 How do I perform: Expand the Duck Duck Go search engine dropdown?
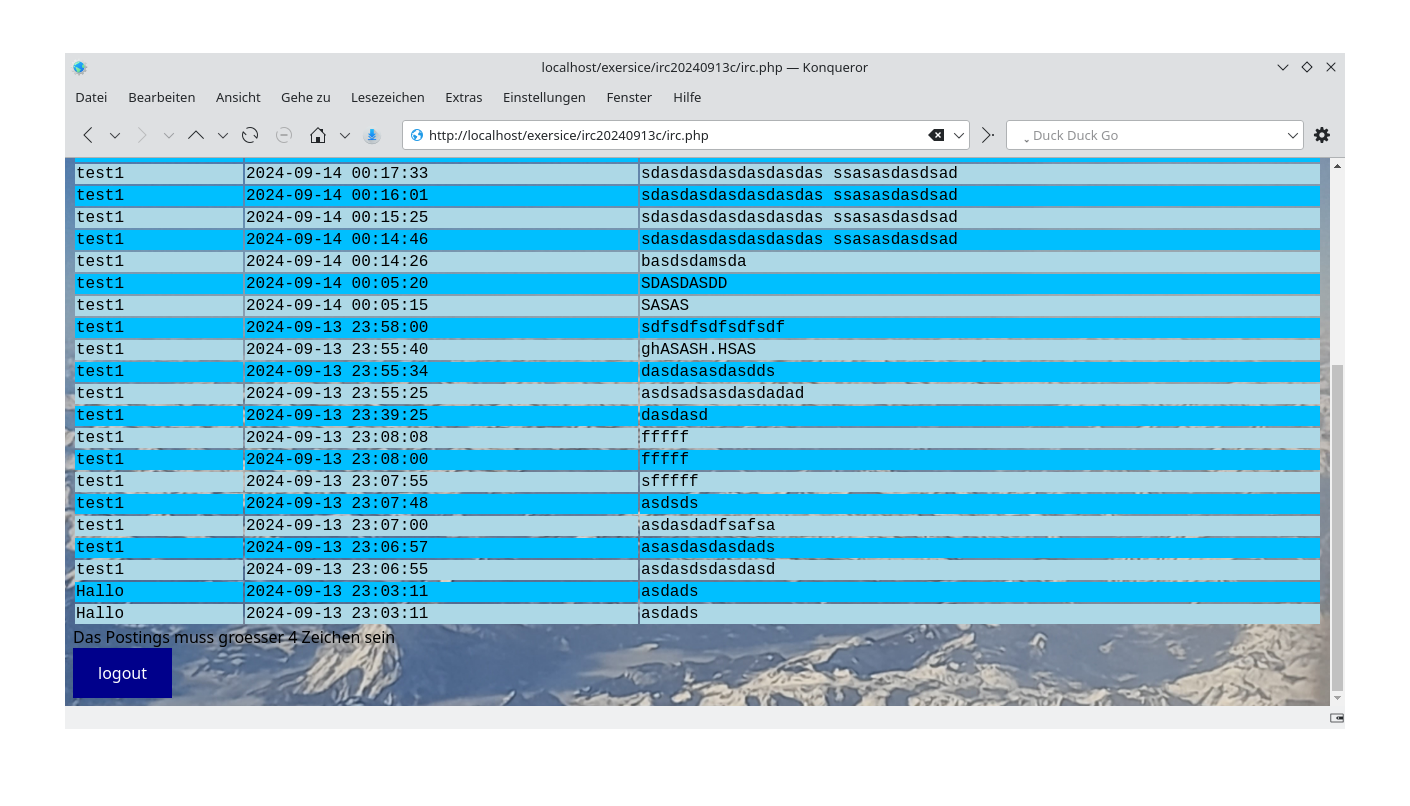(1292, 135)
